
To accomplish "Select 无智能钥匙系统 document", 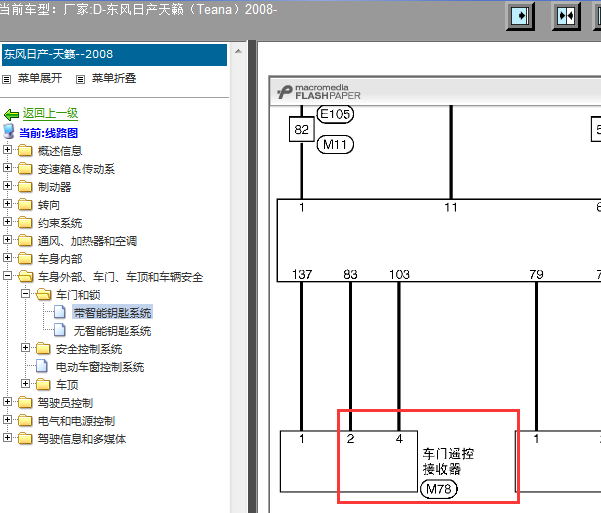I will [x=112, y=331].
